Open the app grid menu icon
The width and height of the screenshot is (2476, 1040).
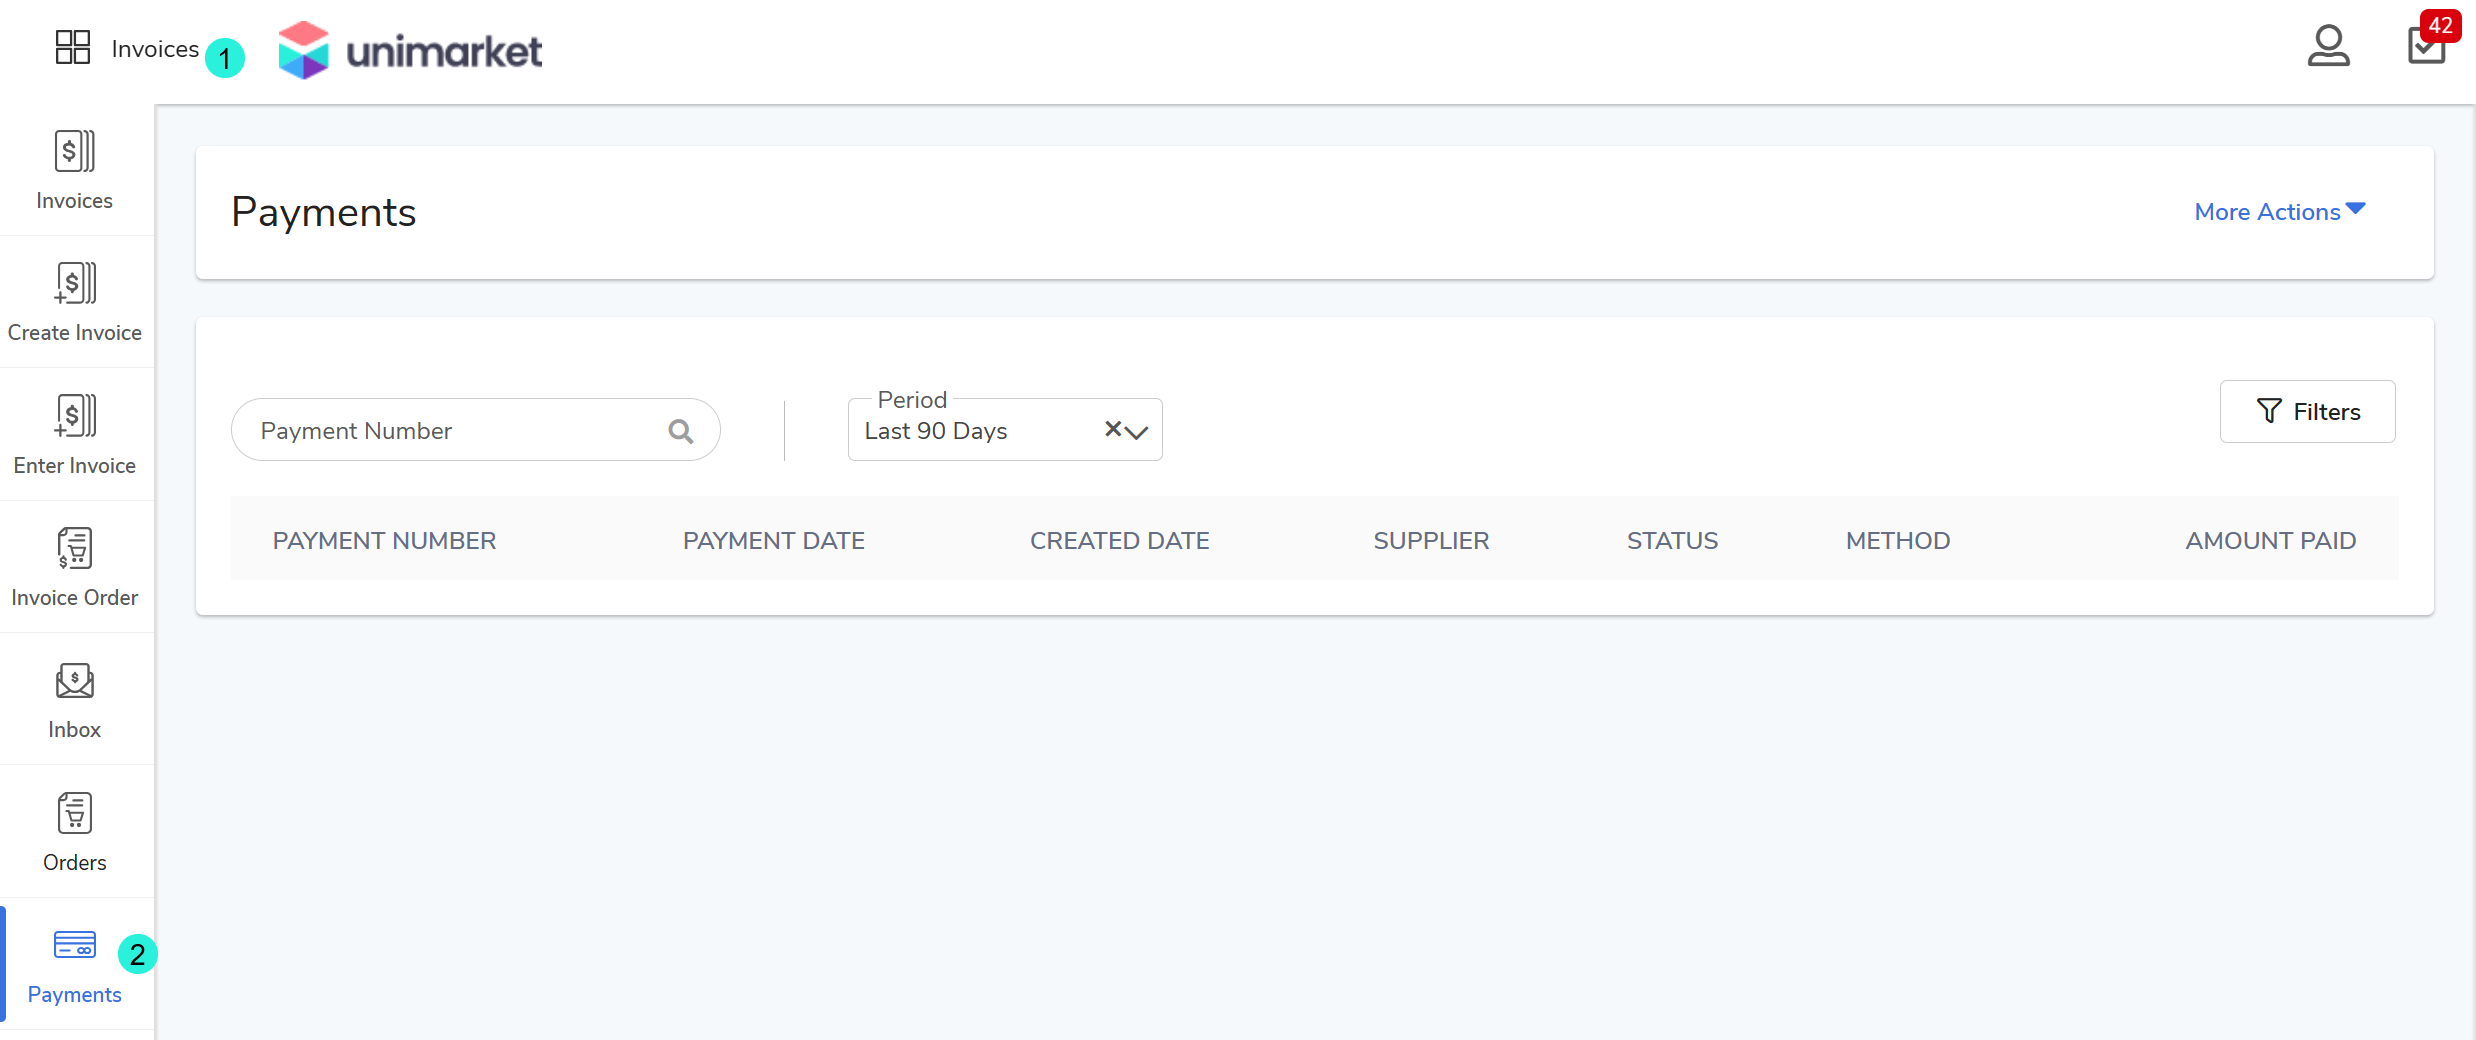click(72, 47)
